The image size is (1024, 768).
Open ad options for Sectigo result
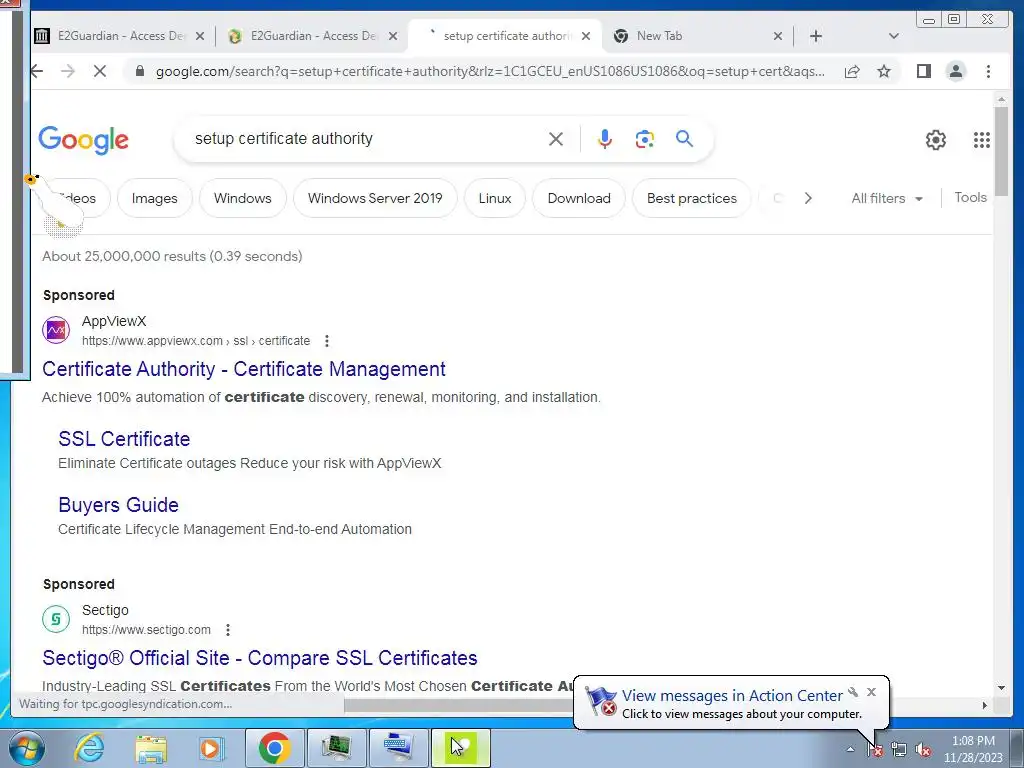pyautogui.click(x=227, y=630)
